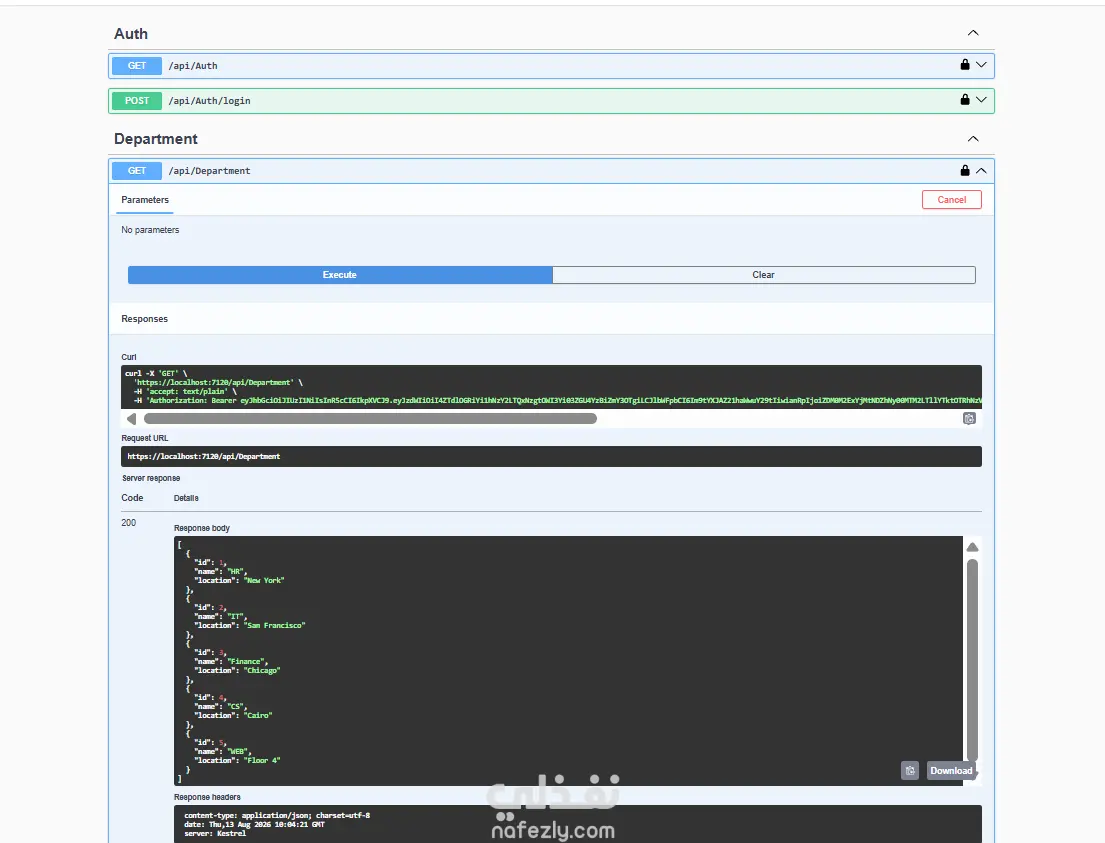
Task: Collapse the GET /api/Department endpoint
Action: click(x=981, y=171)
